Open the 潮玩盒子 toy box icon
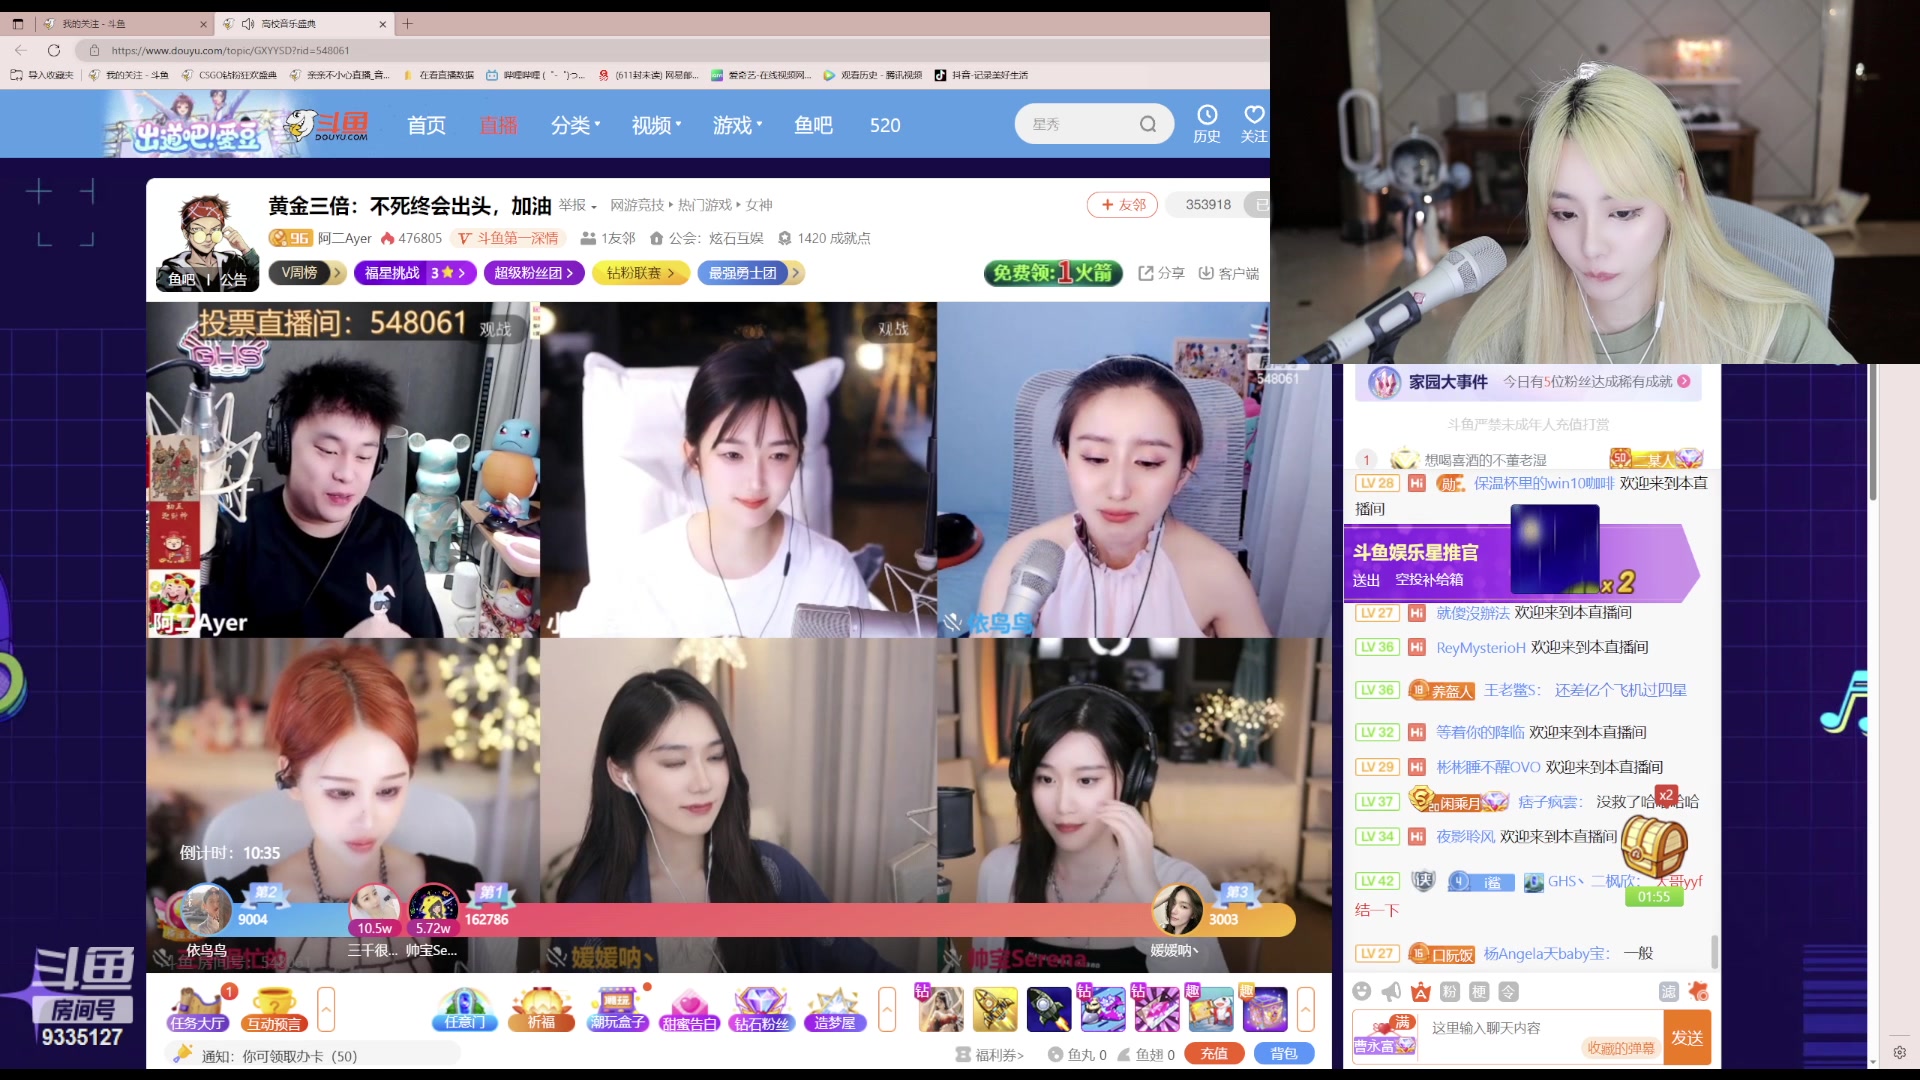This screenshot has width=1920, height=1080. [618, 1009]
